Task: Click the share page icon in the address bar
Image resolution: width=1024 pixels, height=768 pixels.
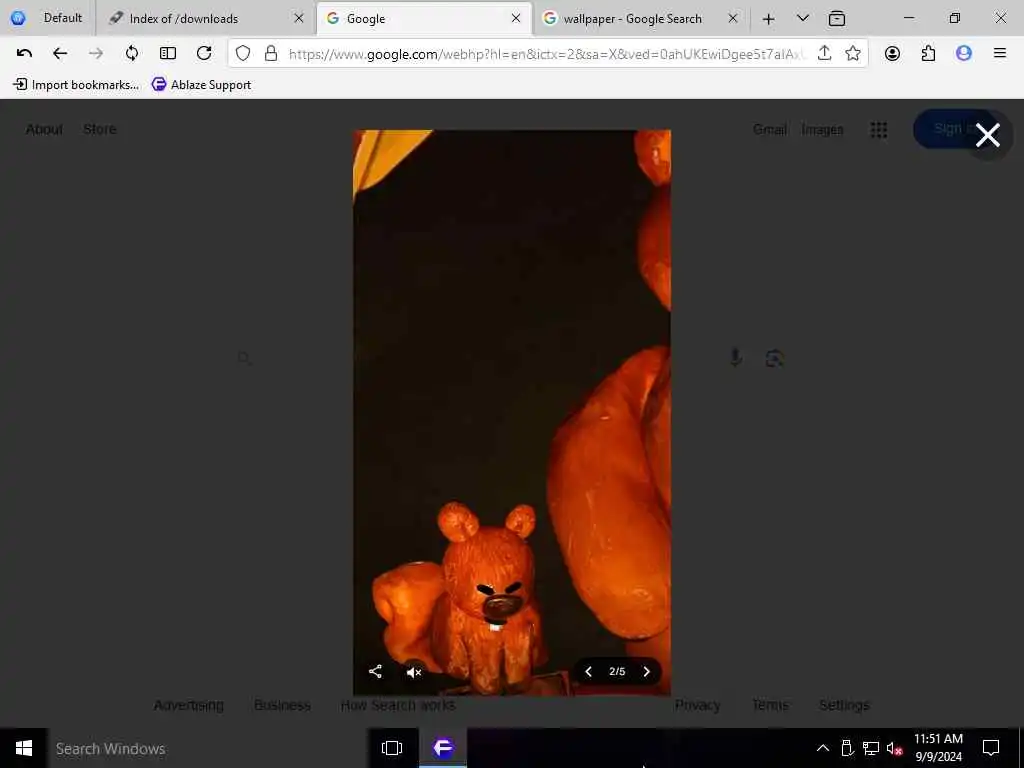Action: click(x=824, y=54)
